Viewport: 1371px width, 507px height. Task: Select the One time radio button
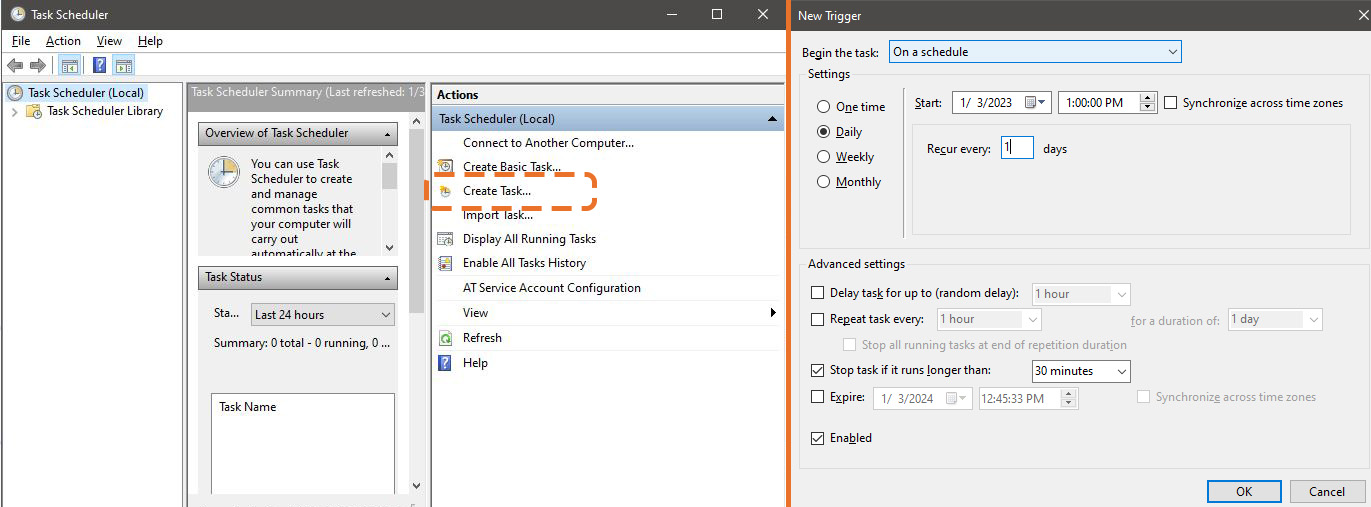824,107
